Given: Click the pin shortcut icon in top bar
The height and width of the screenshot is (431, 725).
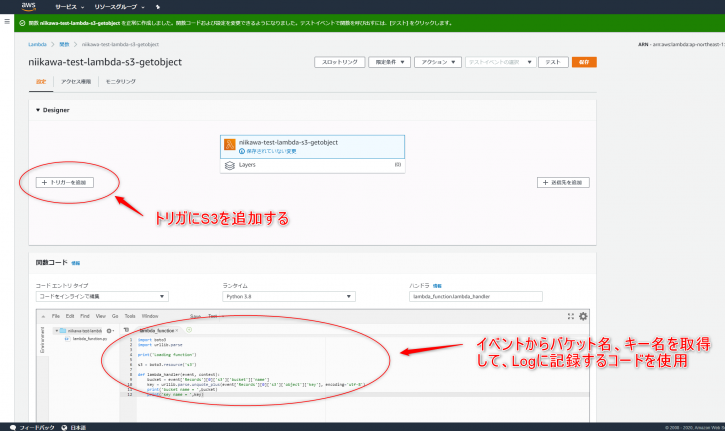Looking at the screenshot, I should tap(158, 7).
